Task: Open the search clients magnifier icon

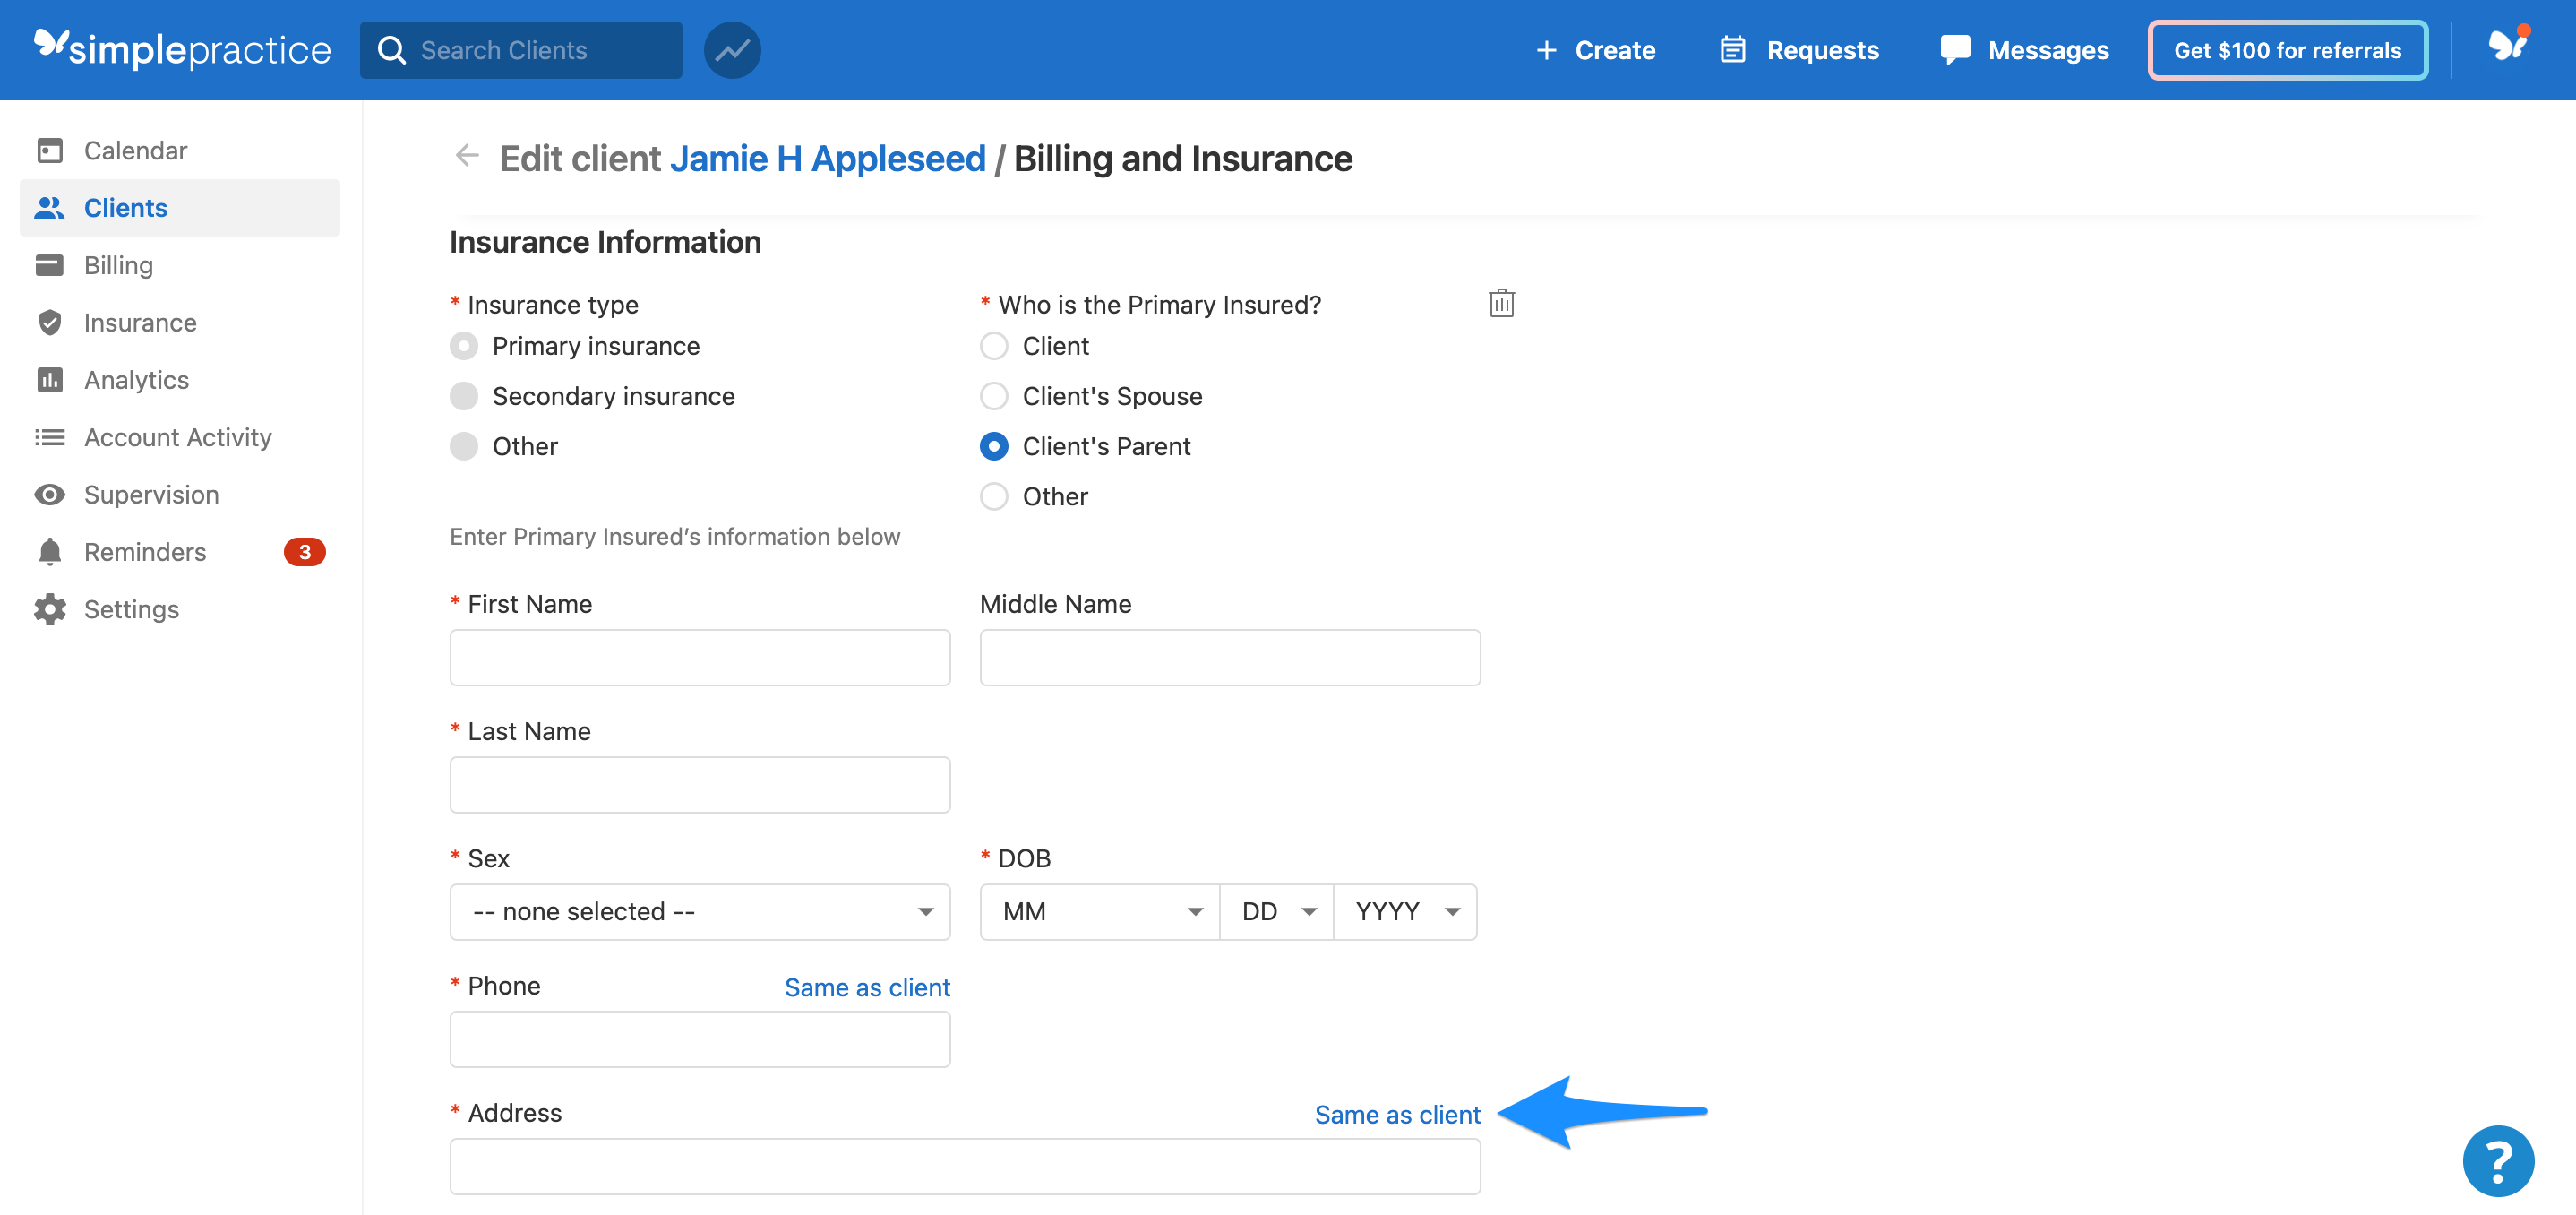Action: 392,49
